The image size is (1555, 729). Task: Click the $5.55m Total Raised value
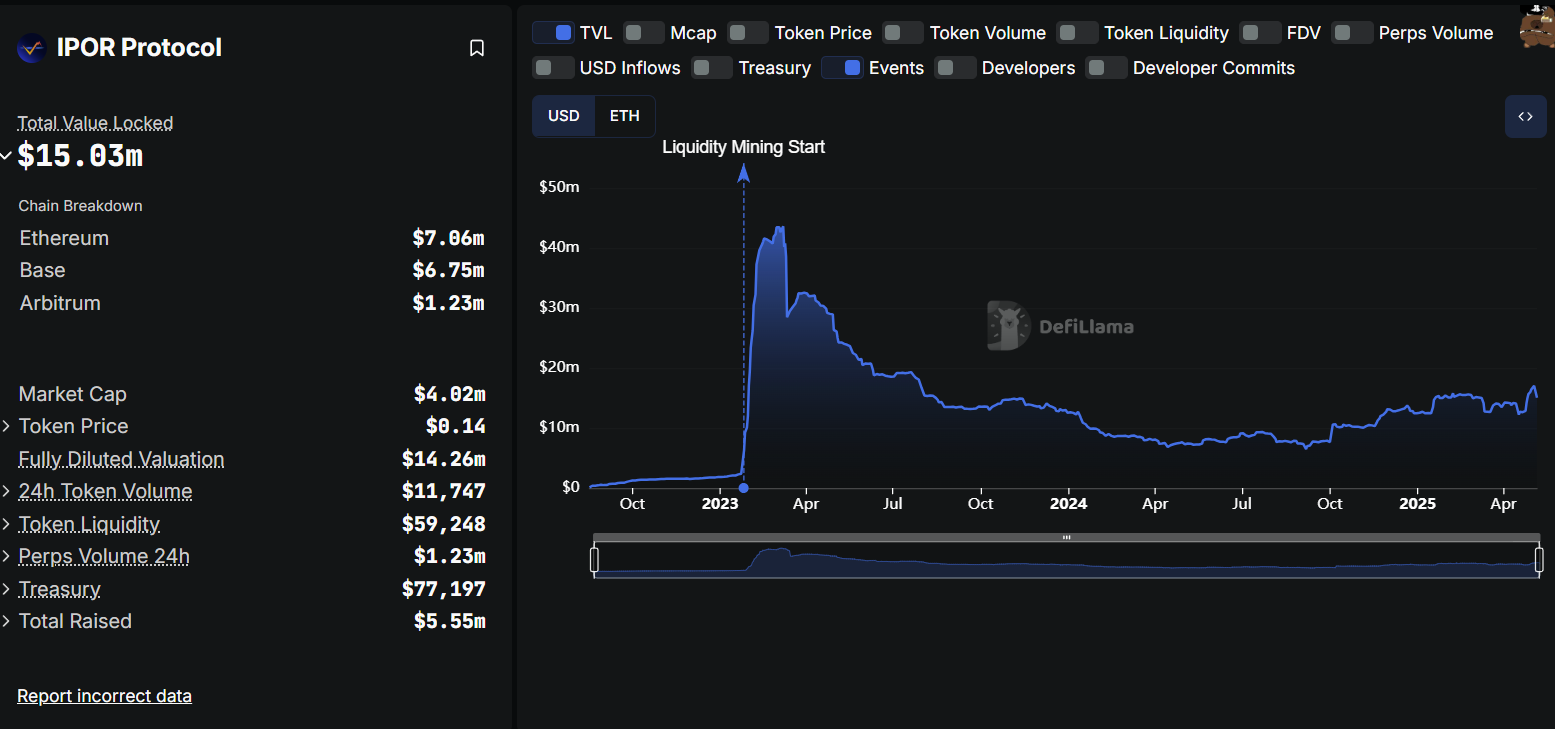[x=449, y=621]
